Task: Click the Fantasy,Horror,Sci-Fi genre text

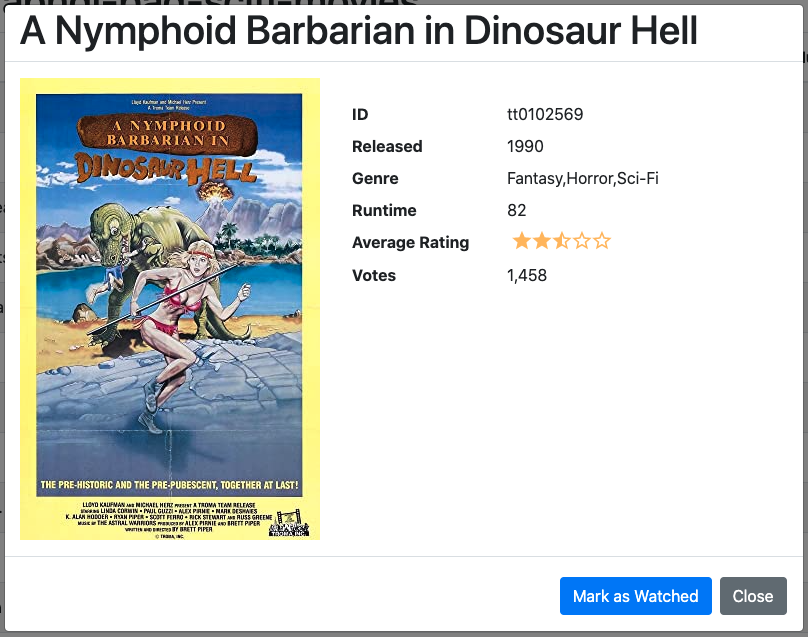Action: [582, 178]
